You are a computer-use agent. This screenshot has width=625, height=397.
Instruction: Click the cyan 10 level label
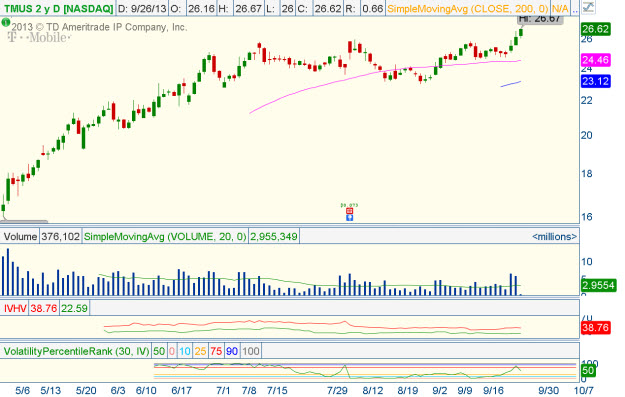185,351
